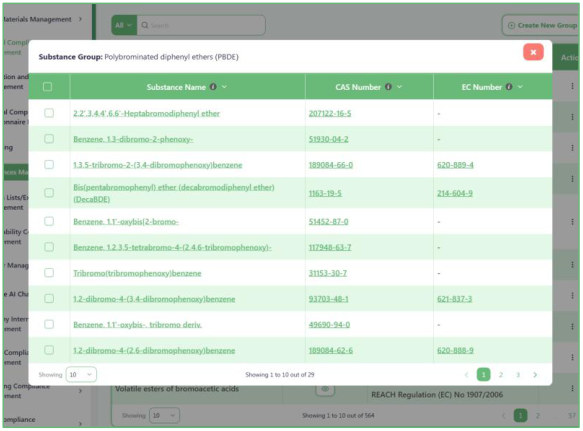
Task: Select page 1 in dialog pagination
Action: [483, 374]
